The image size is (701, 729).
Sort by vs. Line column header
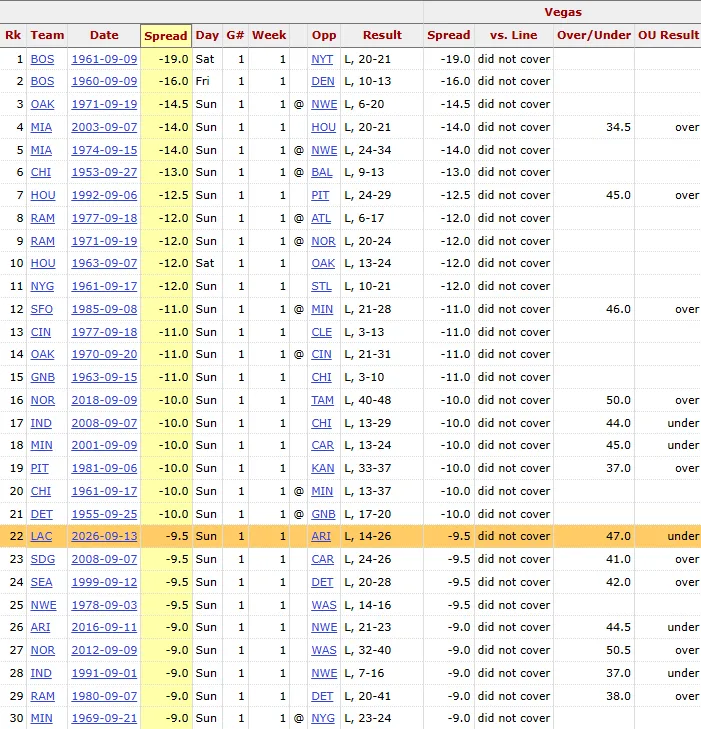click(513, 35)
